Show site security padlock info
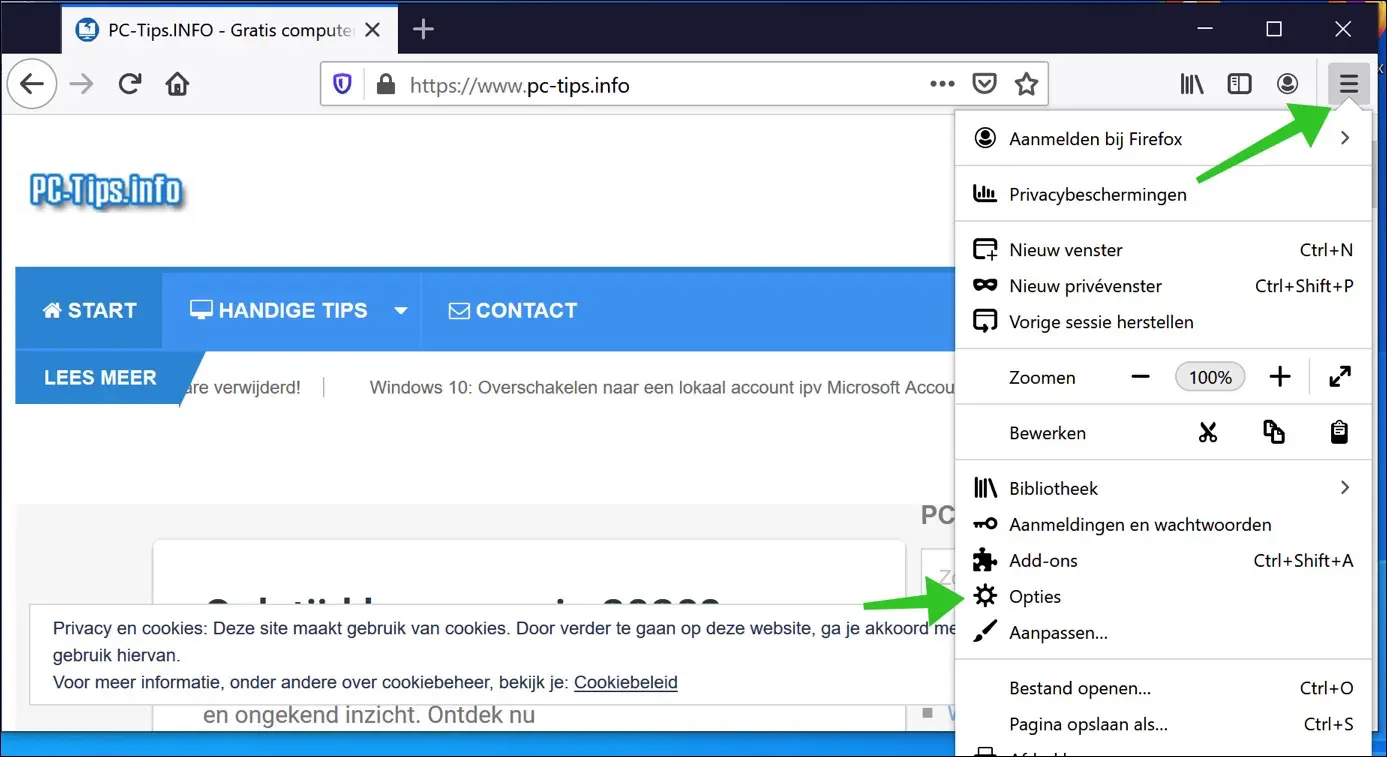 tap(386, 85)
